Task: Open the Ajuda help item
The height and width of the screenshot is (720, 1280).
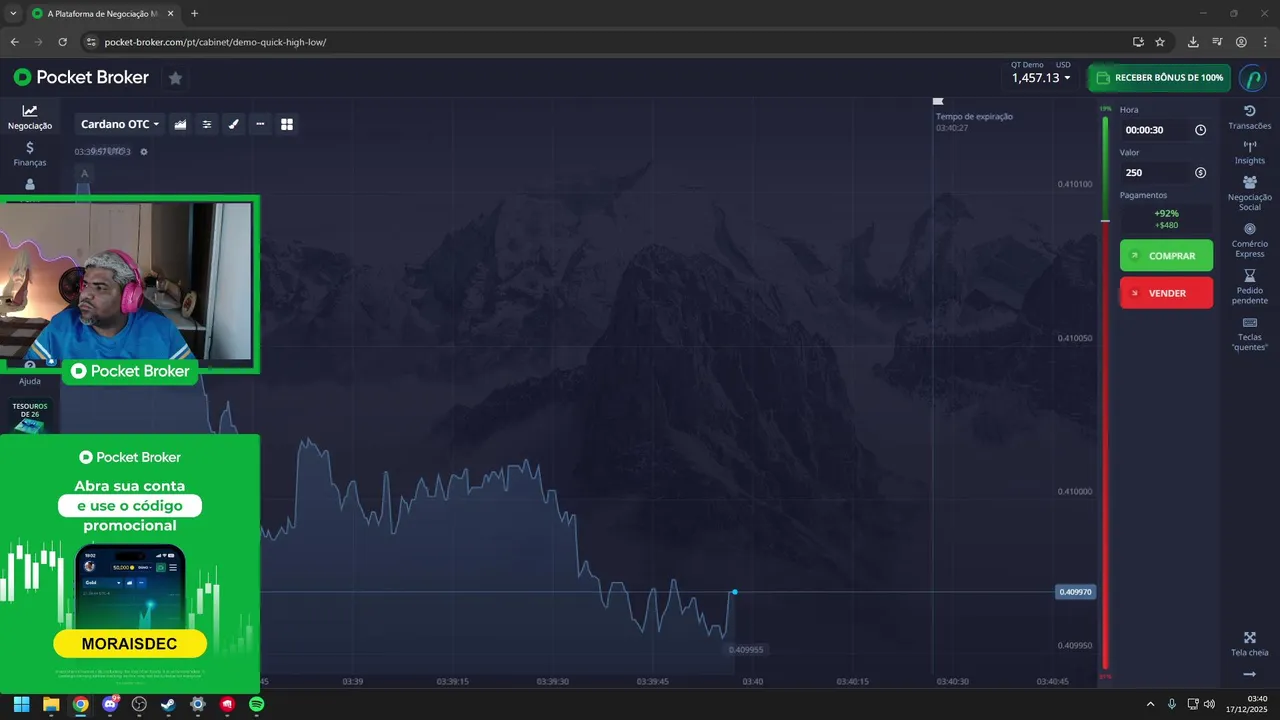Action: 30,375
